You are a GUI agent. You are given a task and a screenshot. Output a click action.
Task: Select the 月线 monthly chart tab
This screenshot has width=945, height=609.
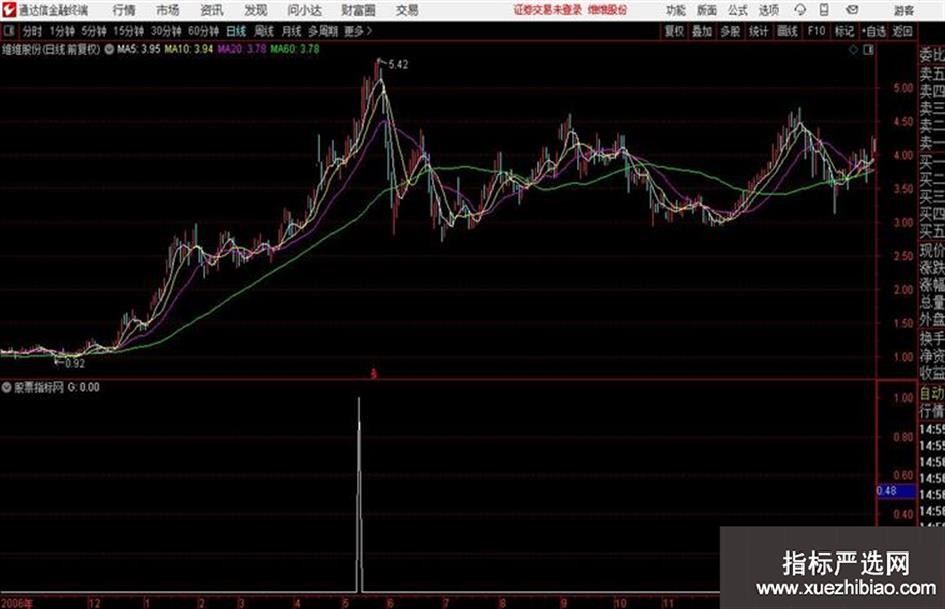click(x=292, y=31)
